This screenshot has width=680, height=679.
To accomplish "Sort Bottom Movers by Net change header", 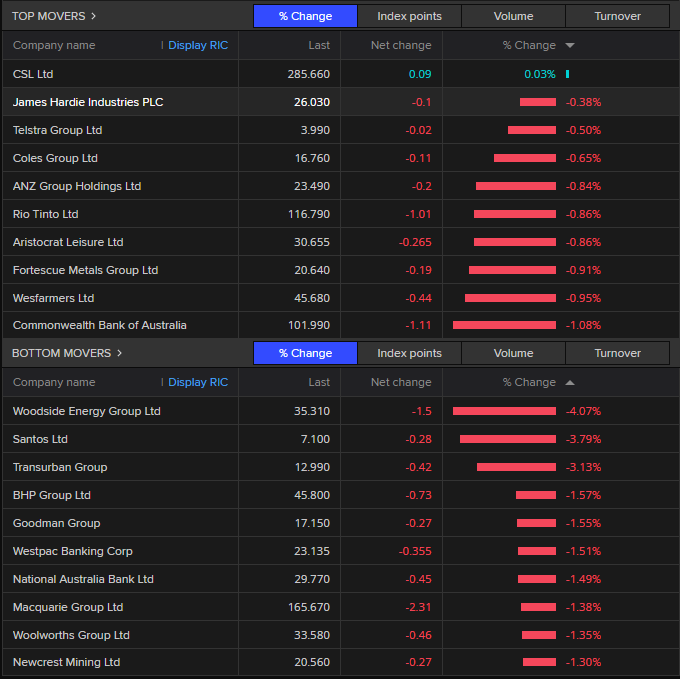I will pos(401,382).
